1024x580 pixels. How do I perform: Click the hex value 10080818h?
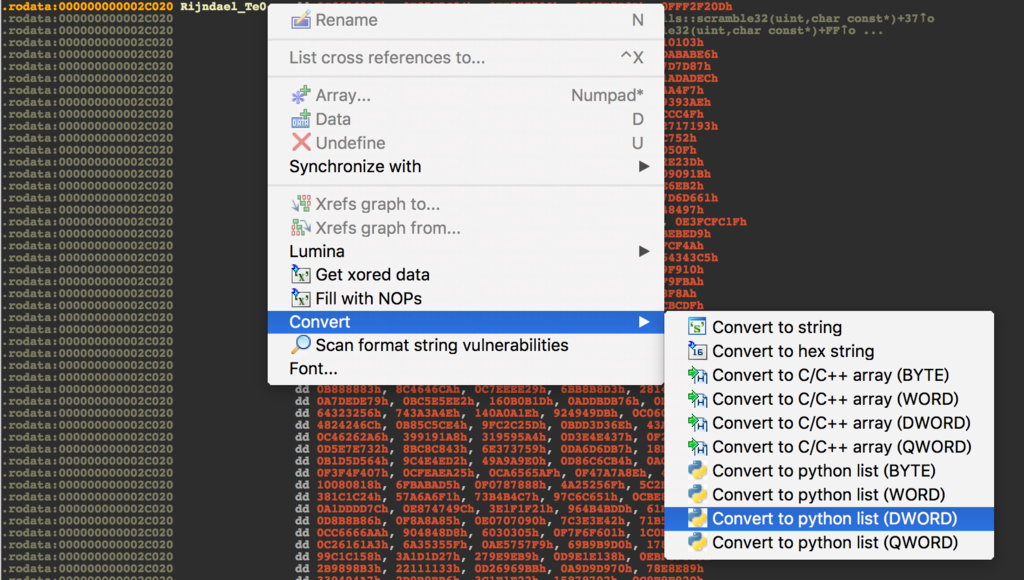pyautogui.click(x=348, y=485)
